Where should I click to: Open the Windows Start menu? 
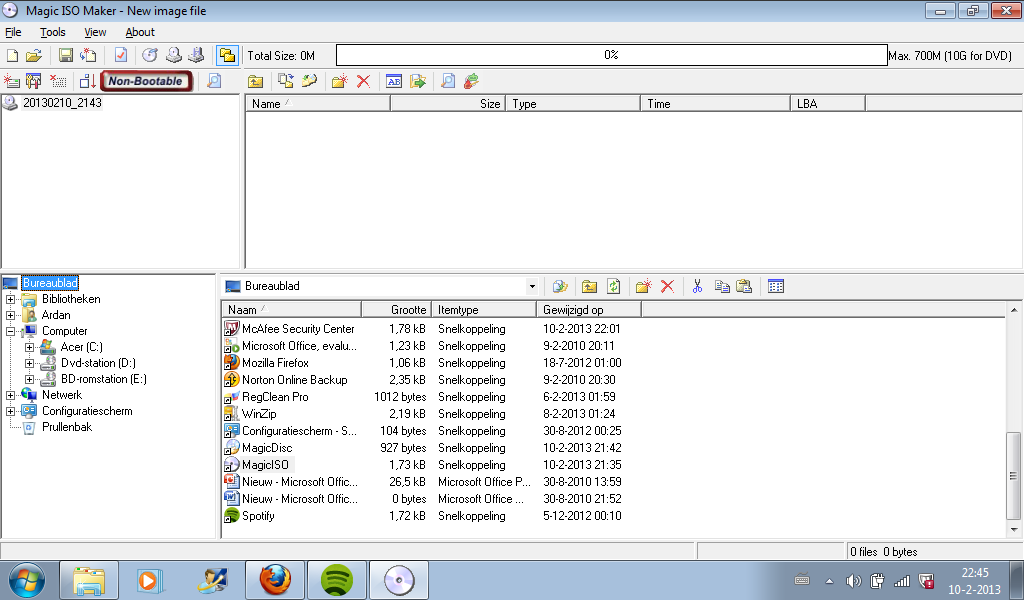pos(27,580)
